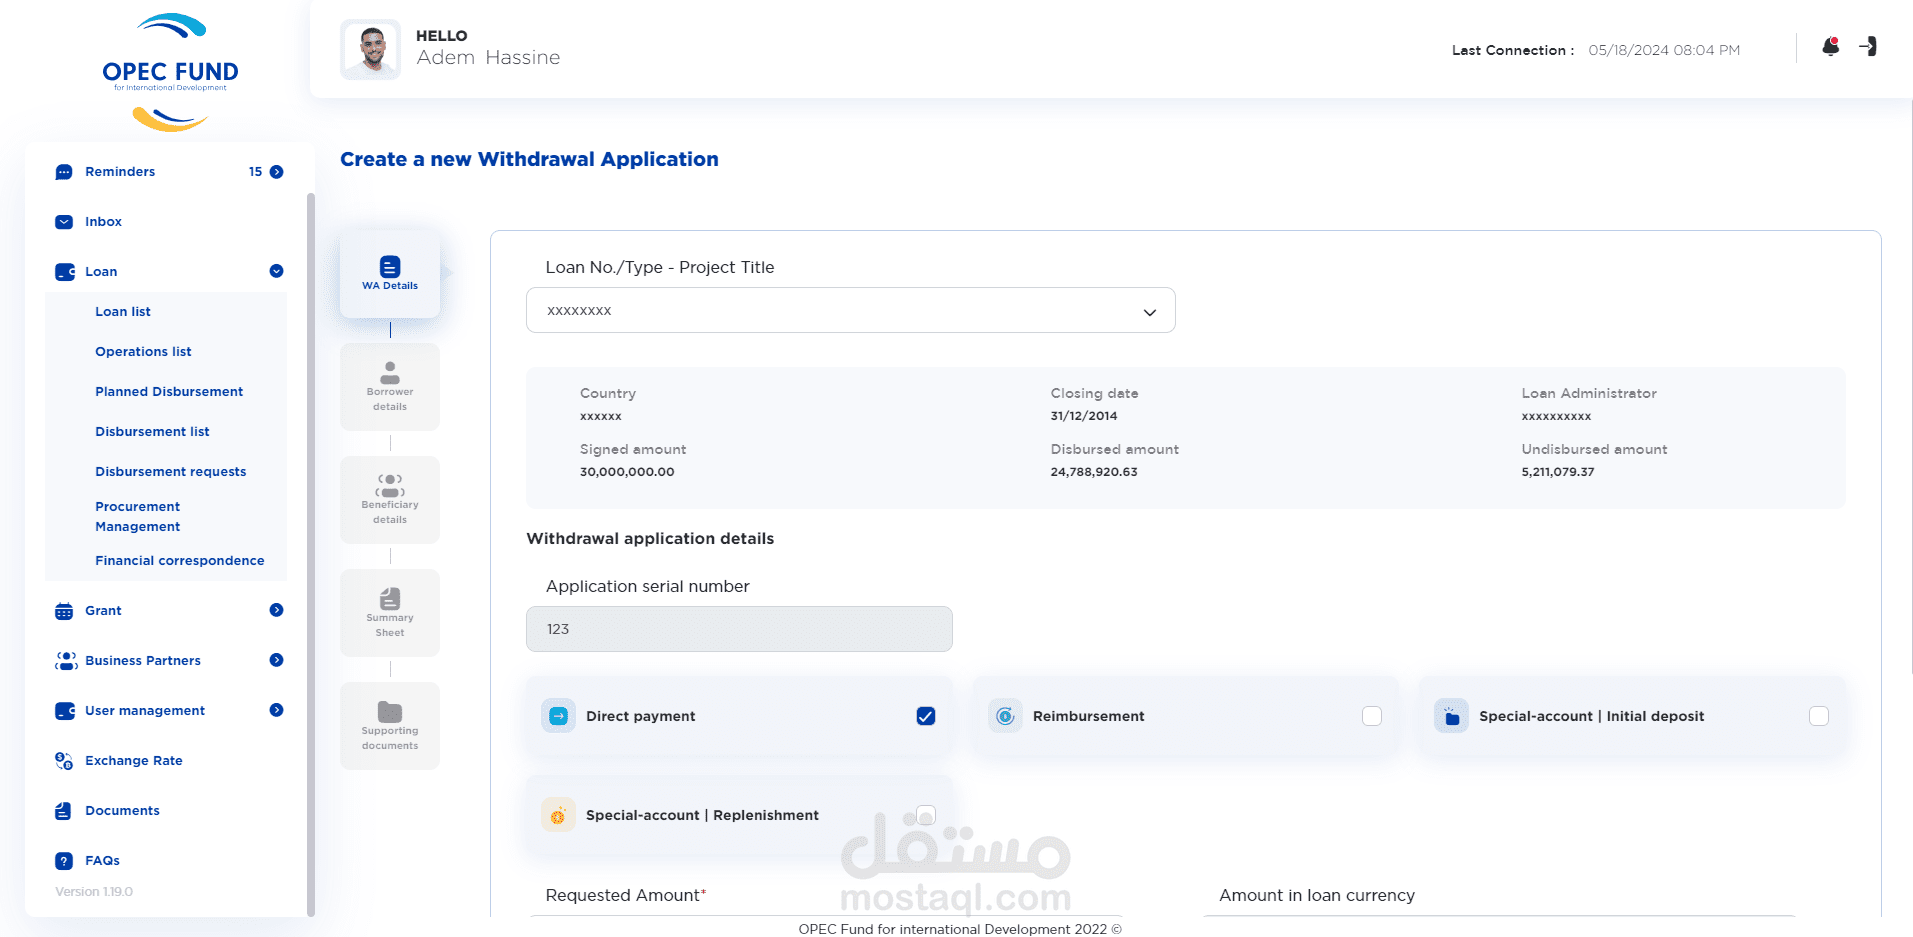Click the logout icon in header
The width and height of the screenshot is (1913, 937).
[1868, 47]
